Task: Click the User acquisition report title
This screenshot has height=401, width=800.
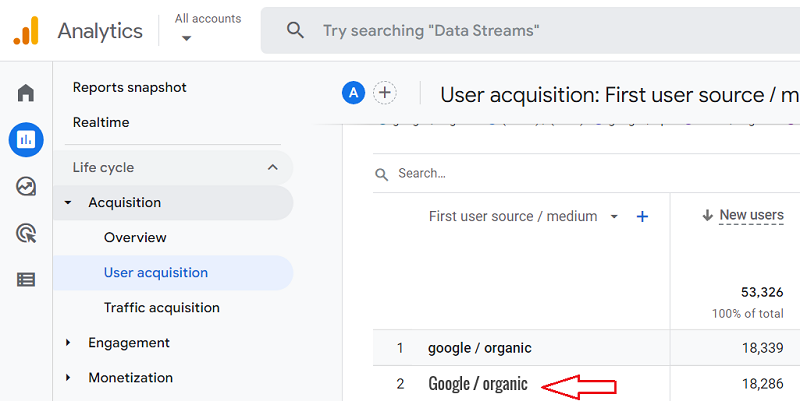Action: [620, 95]
